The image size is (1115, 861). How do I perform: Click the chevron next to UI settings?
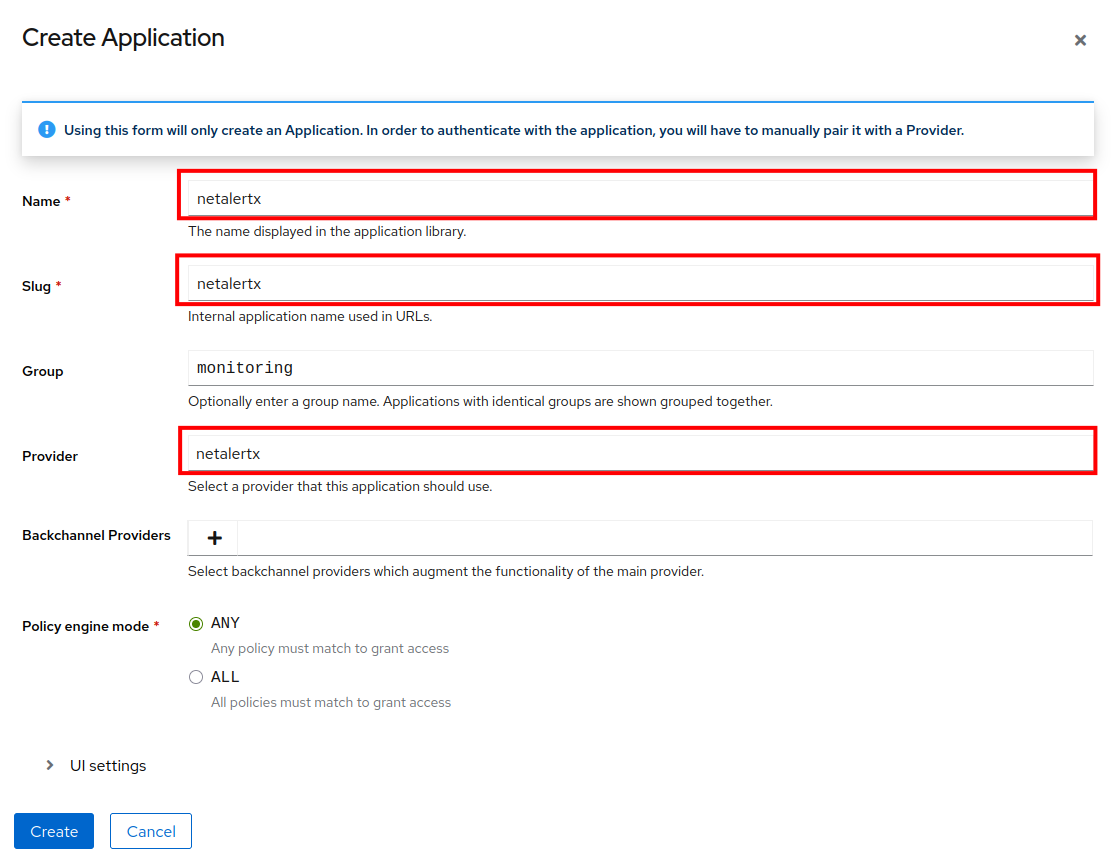tap(49, 765)
